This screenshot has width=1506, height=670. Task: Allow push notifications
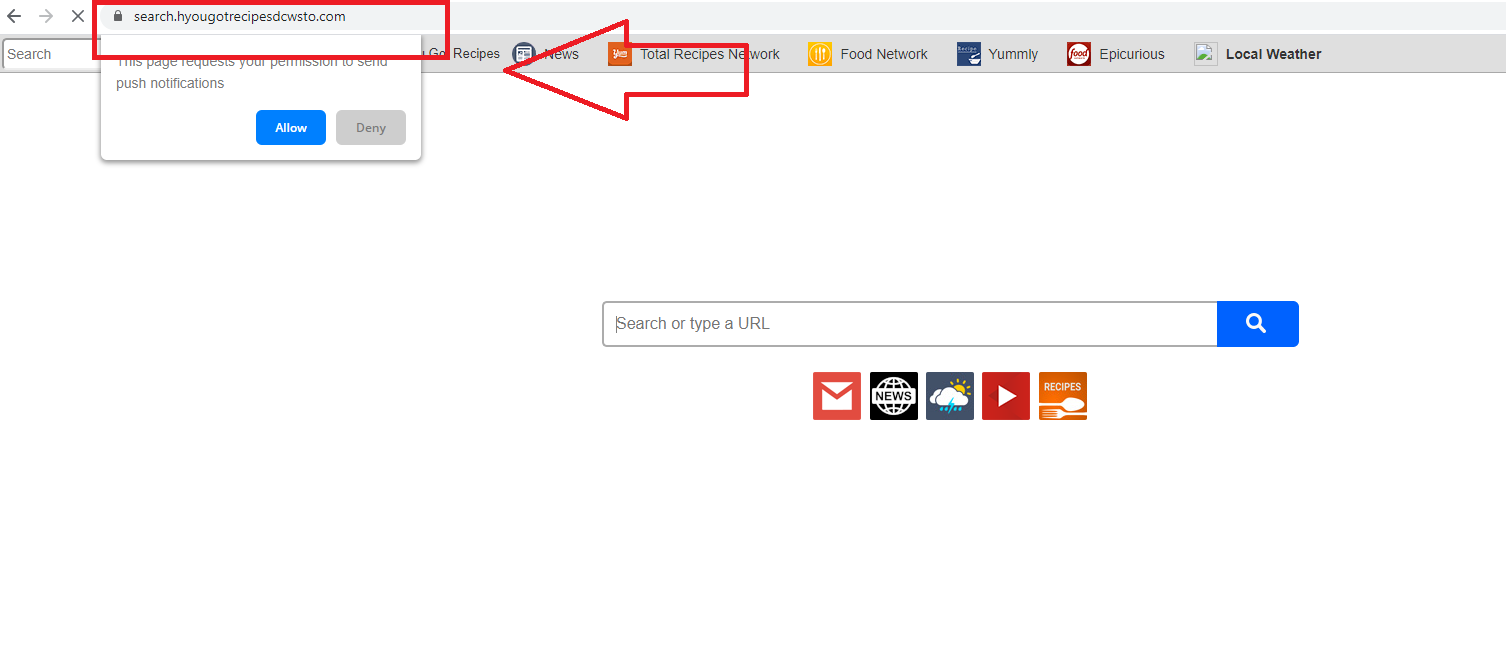click(x=291, y=128)
